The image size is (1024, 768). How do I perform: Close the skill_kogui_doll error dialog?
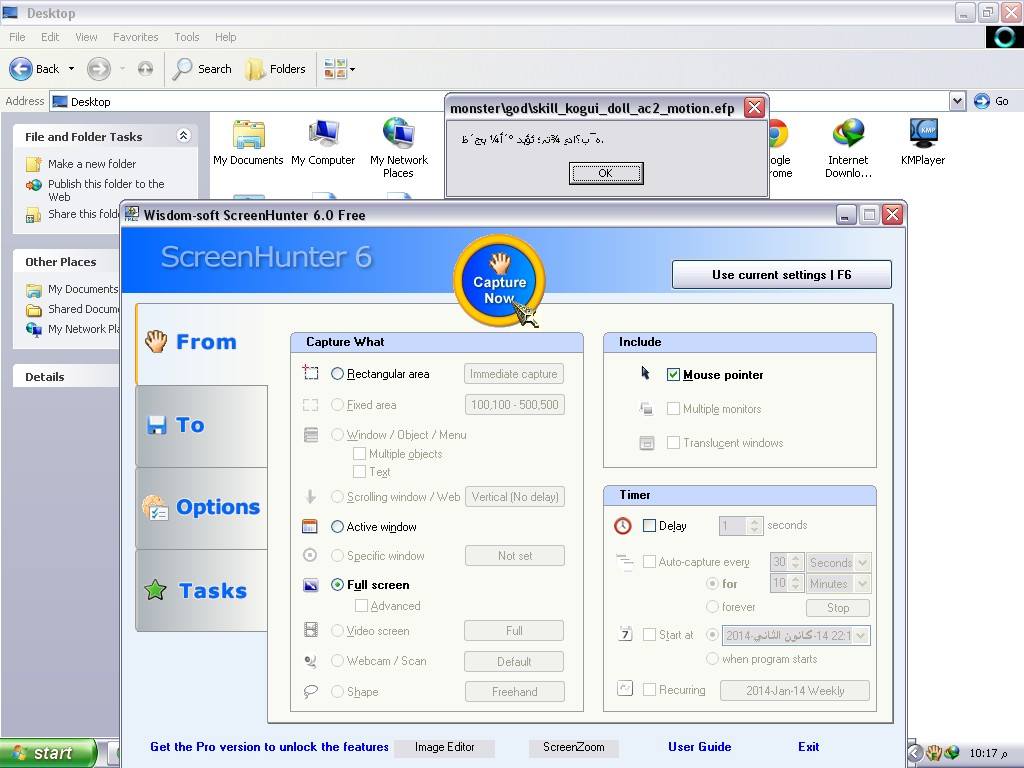pos(754,107)
